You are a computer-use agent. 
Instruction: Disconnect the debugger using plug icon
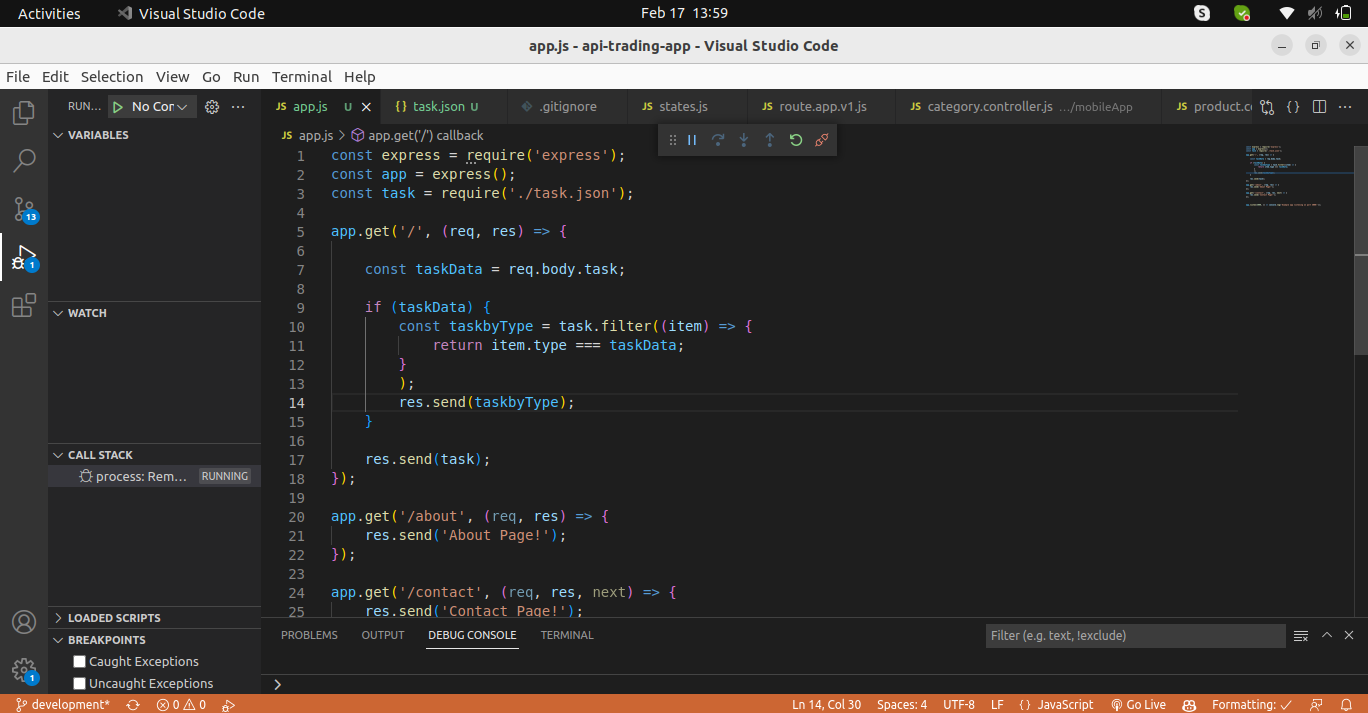821,140
